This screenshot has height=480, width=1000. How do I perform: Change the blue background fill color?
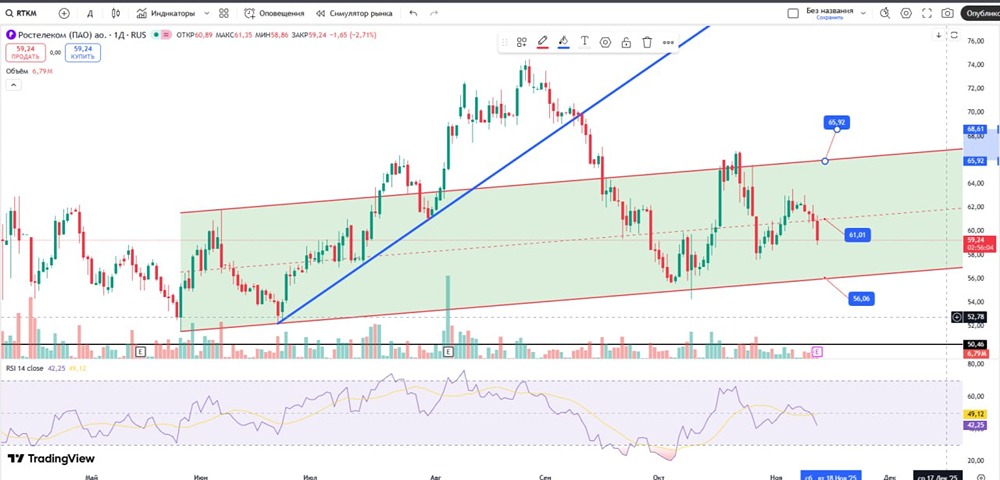(x=563, y=42)
